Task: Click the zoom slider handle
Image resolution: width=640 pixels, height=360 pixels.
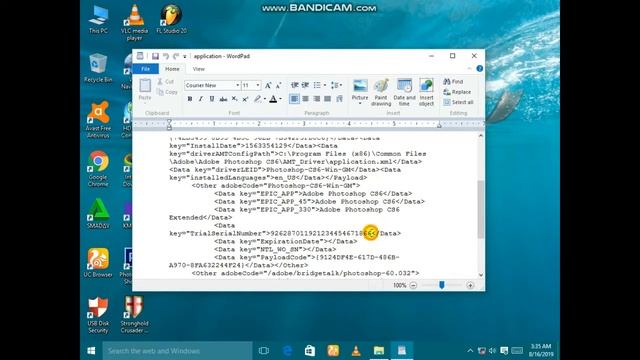Action: pyautogui.click(x=442, y=285)
